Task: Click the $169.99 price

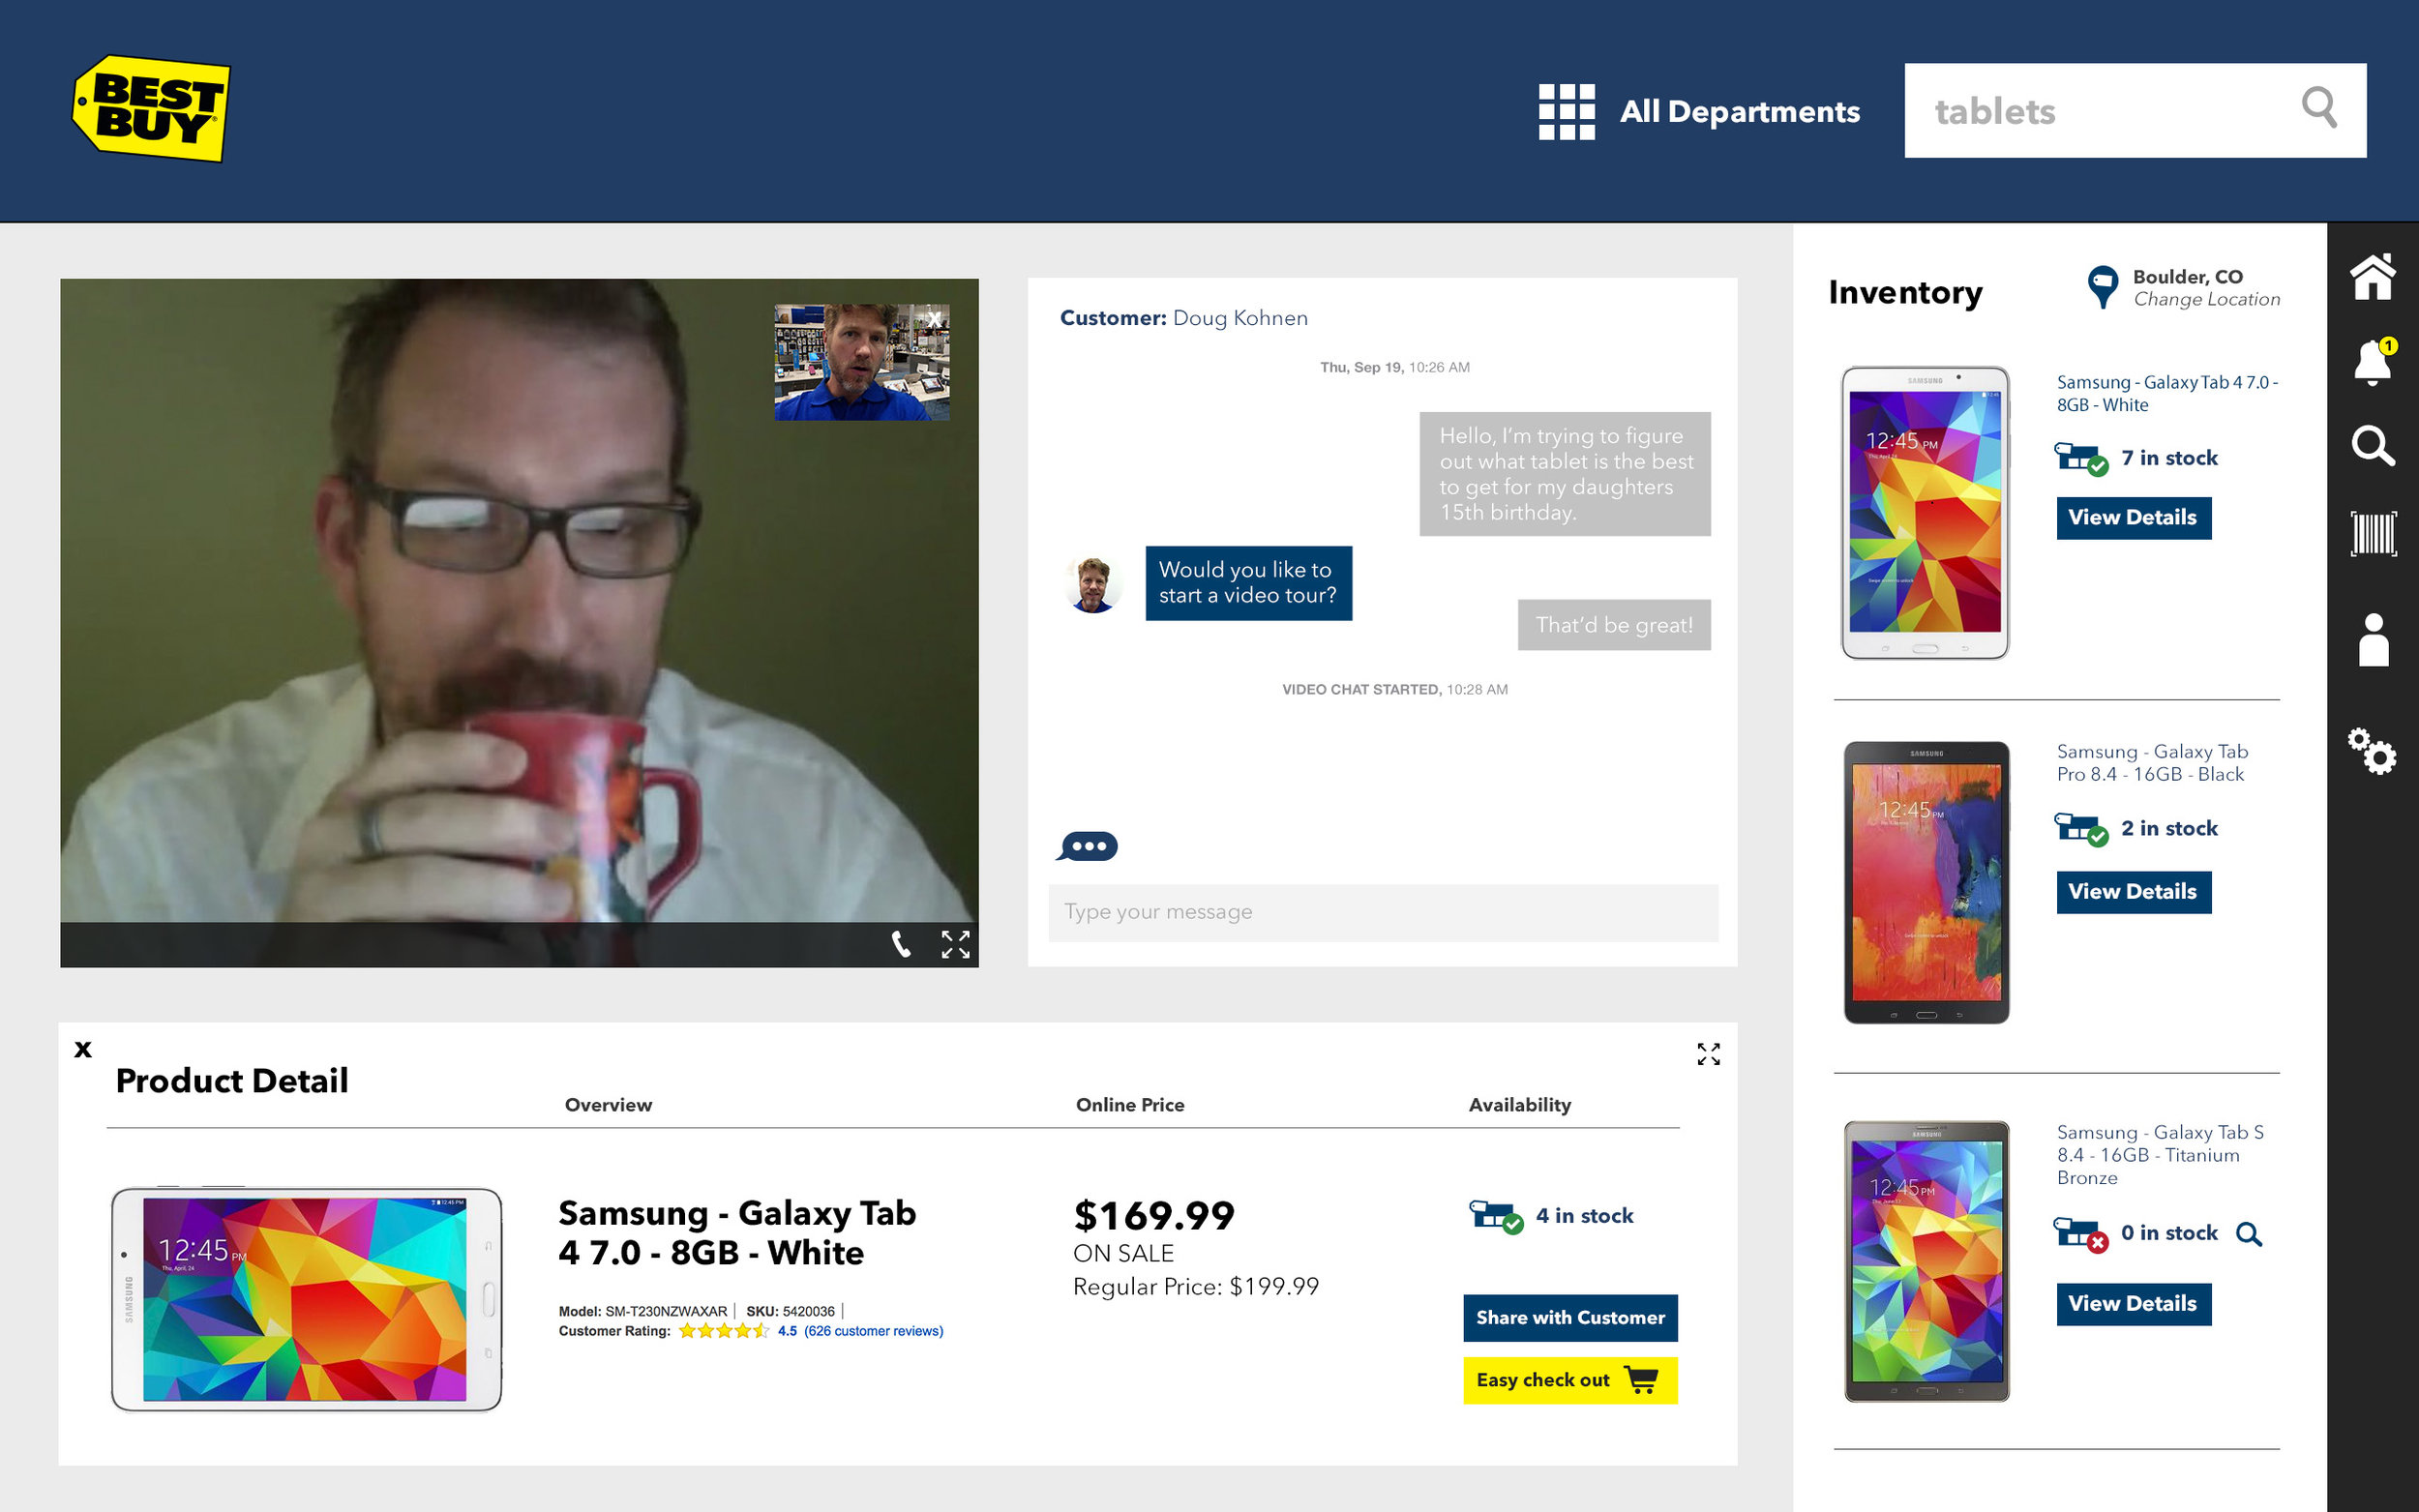Action: [1154, 1216]
